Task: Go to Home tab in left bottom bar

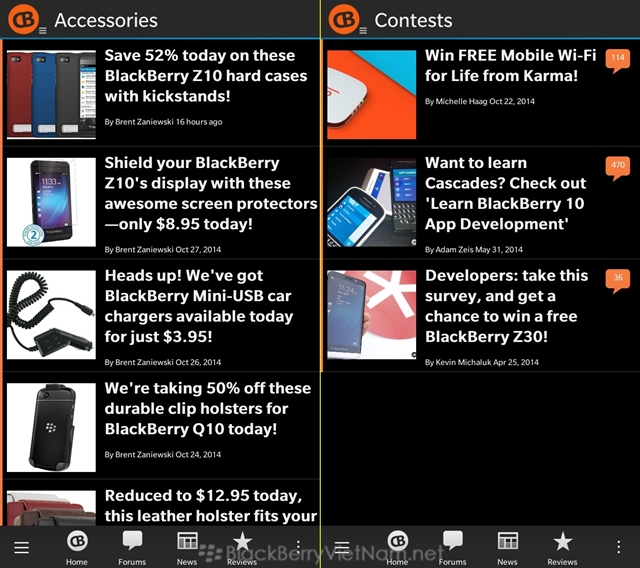Action: 77,548
